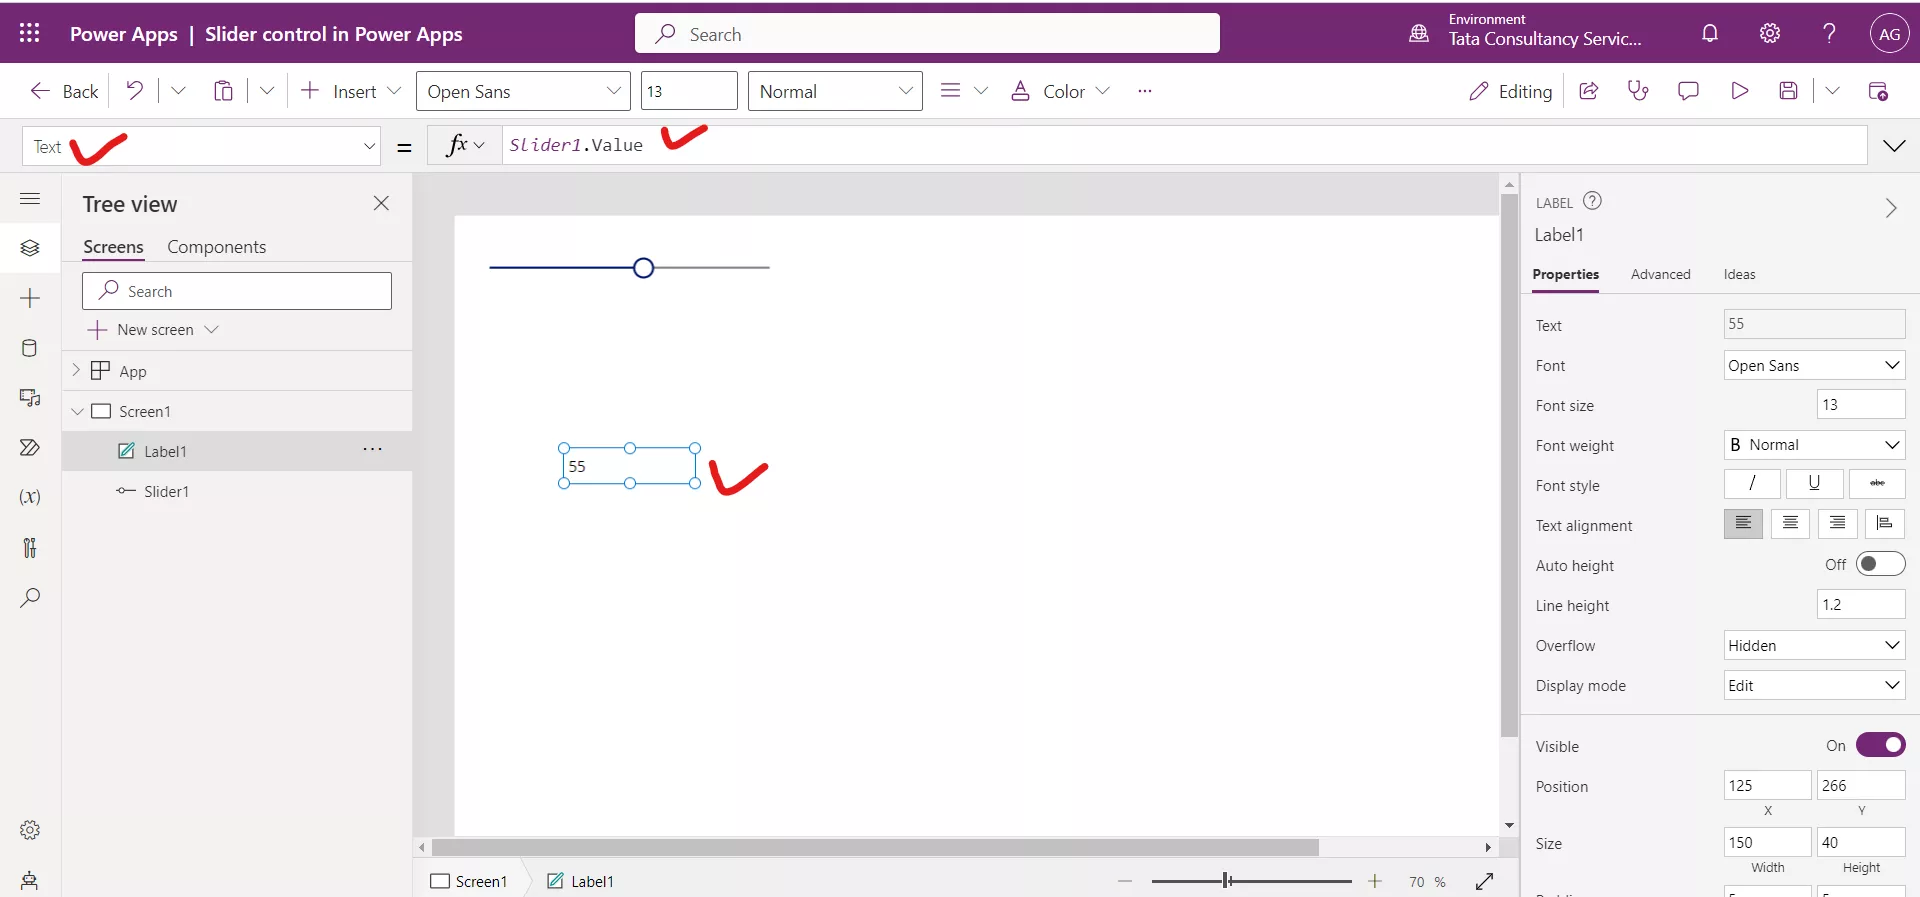Switch to the Ideas tab
Viewport: 1920px width, 897px height.
click(1739, 274)
